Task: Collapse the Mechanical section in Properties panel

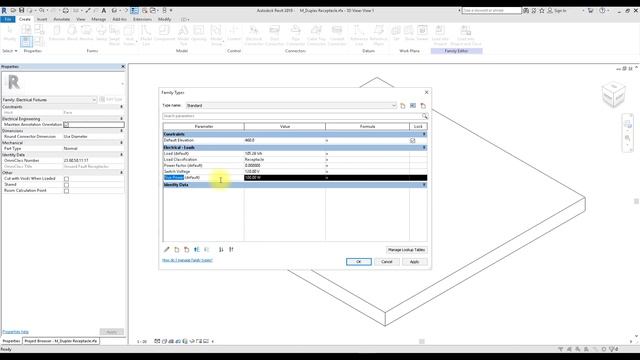Action: point(122,143)
